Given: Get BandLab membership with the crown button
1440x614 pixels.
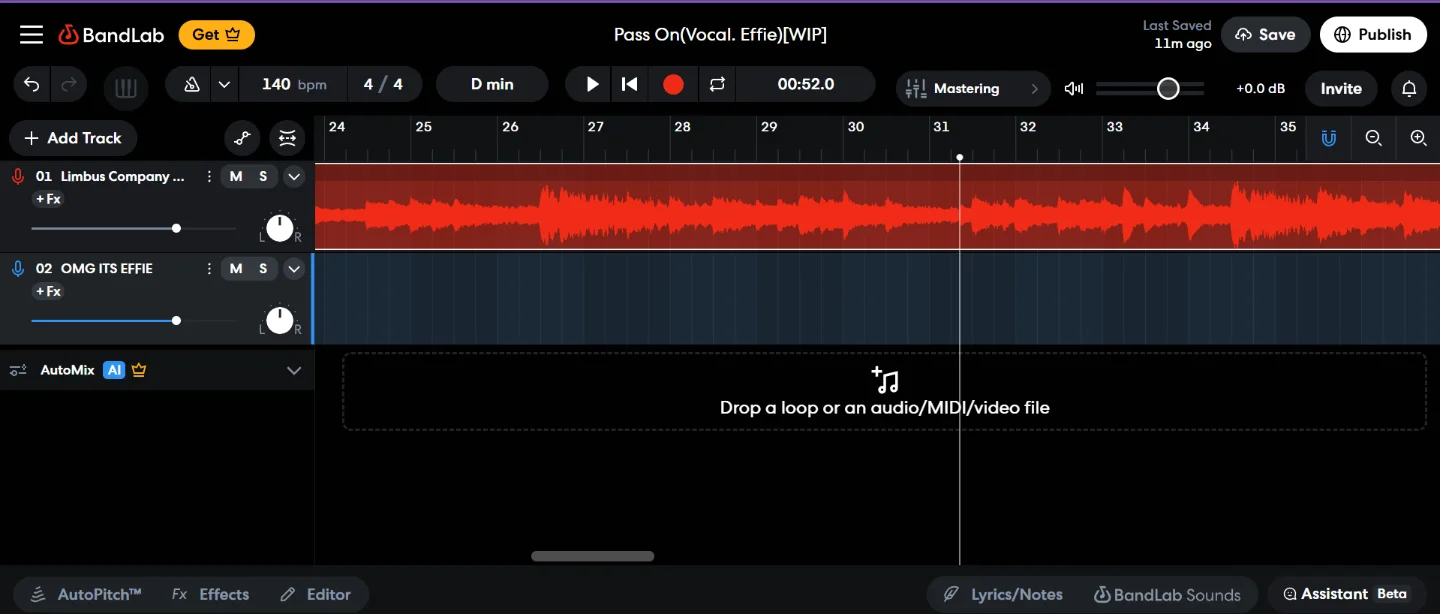Looking at the screenshot, I should (217, 35).
